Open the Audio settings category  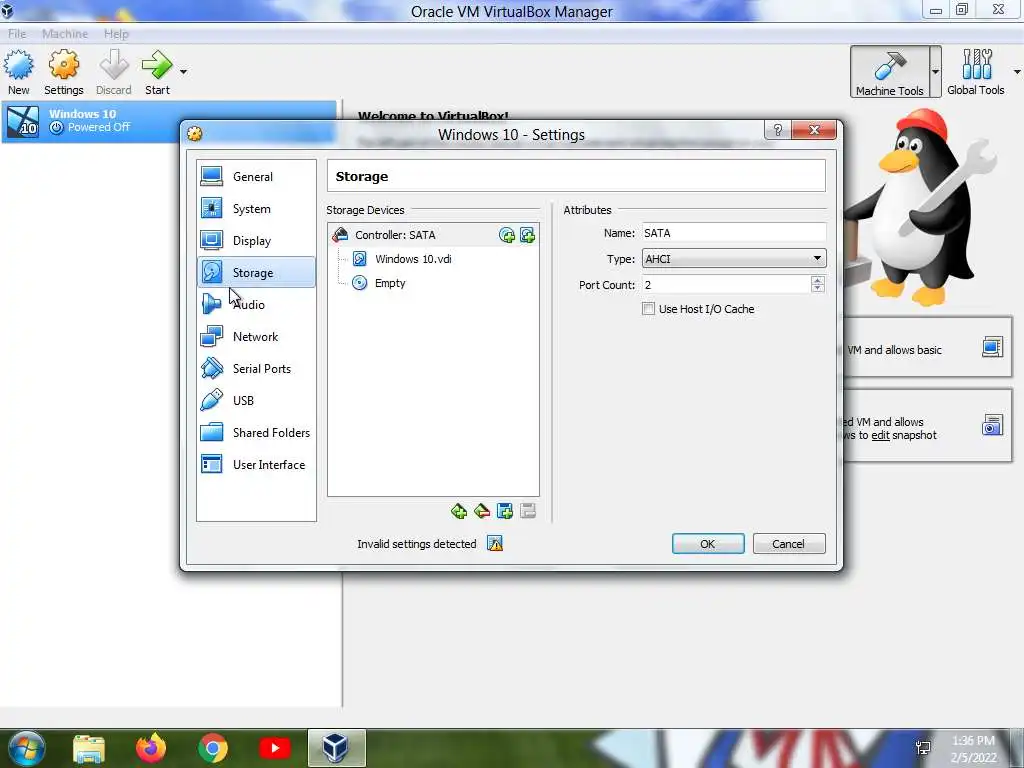click(256, 304)
